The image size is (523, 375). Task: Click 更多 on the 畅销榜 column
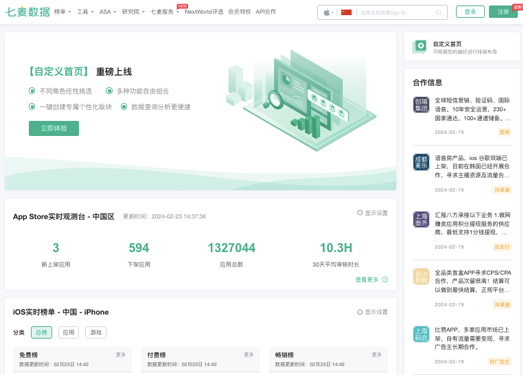[x=377, y=355]
